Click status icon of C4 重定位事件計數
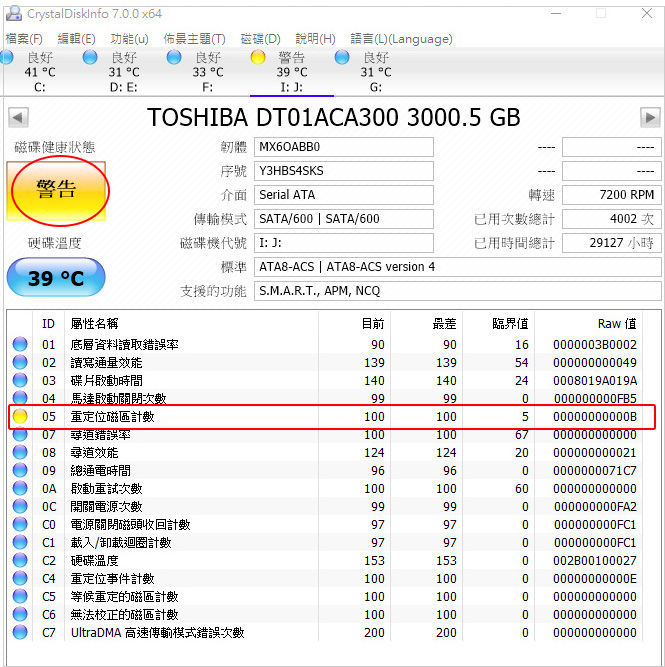 click(20, 578)
